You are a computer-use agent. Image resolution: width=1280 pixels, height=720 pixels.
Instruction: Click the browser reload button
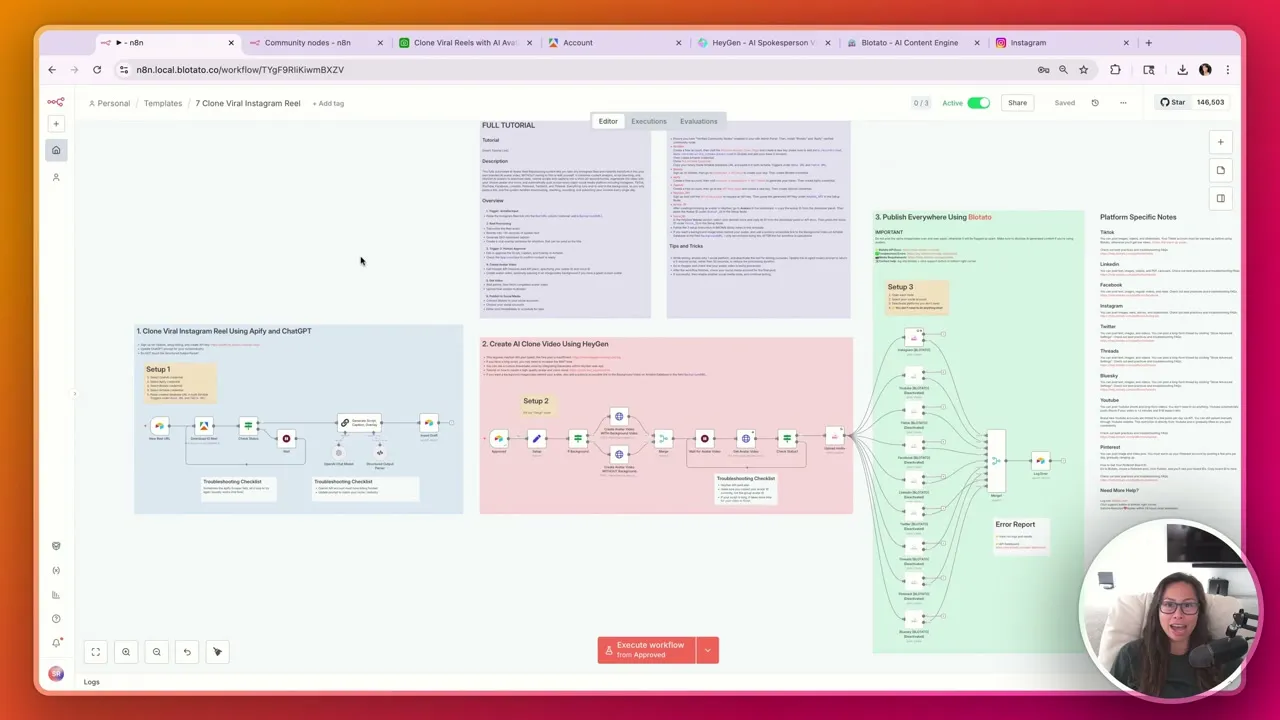click(97, 70)
